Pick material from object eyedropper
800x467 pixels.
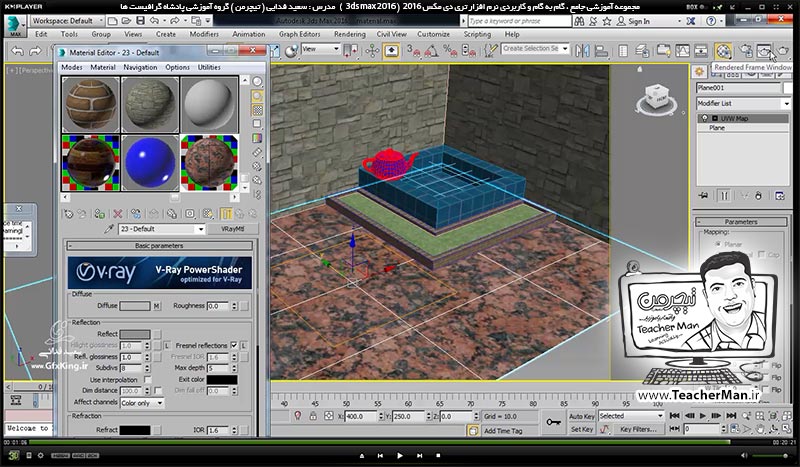(x=108, y=229)
